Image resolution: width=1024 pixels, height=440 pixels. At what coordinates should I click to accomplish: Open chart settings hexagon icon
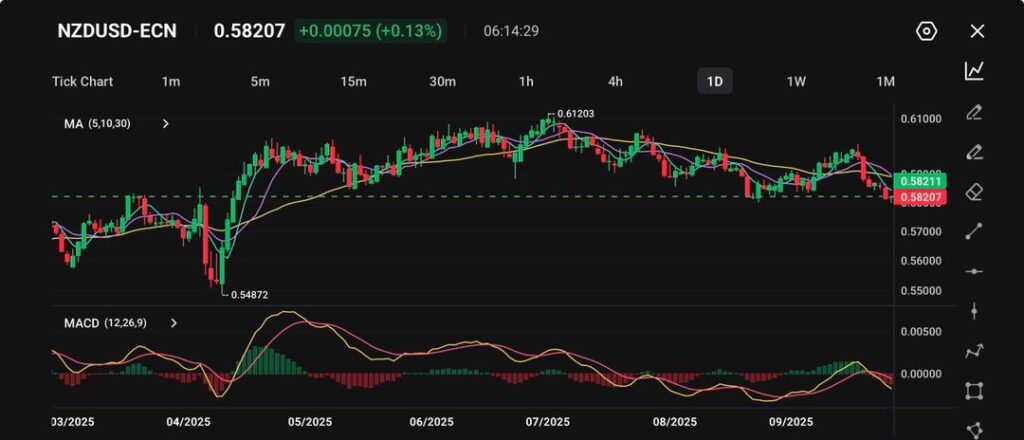[926, 31]
